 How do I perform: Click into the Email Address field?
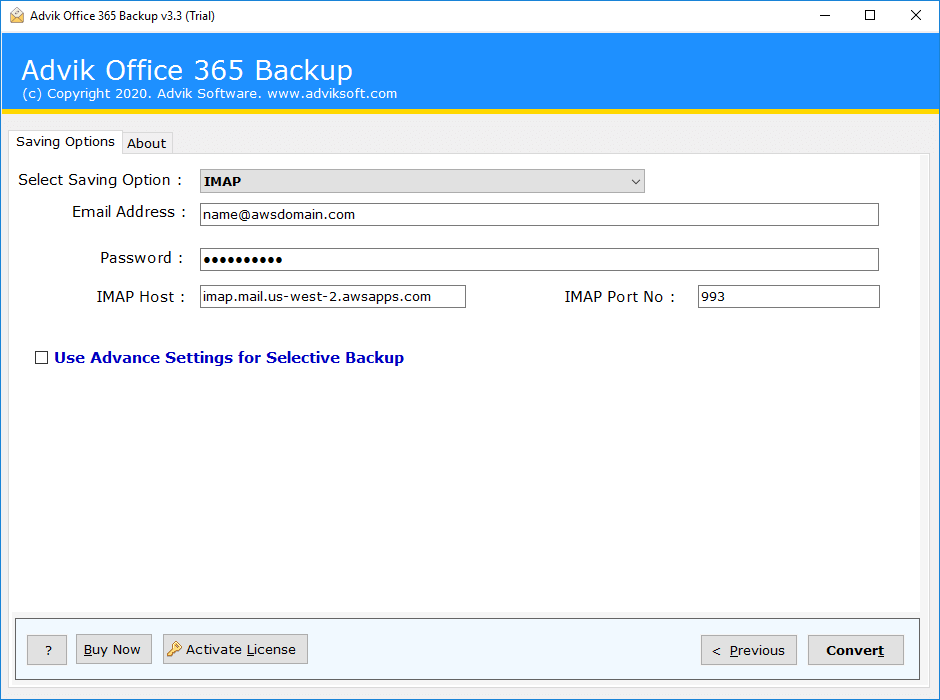539,215
